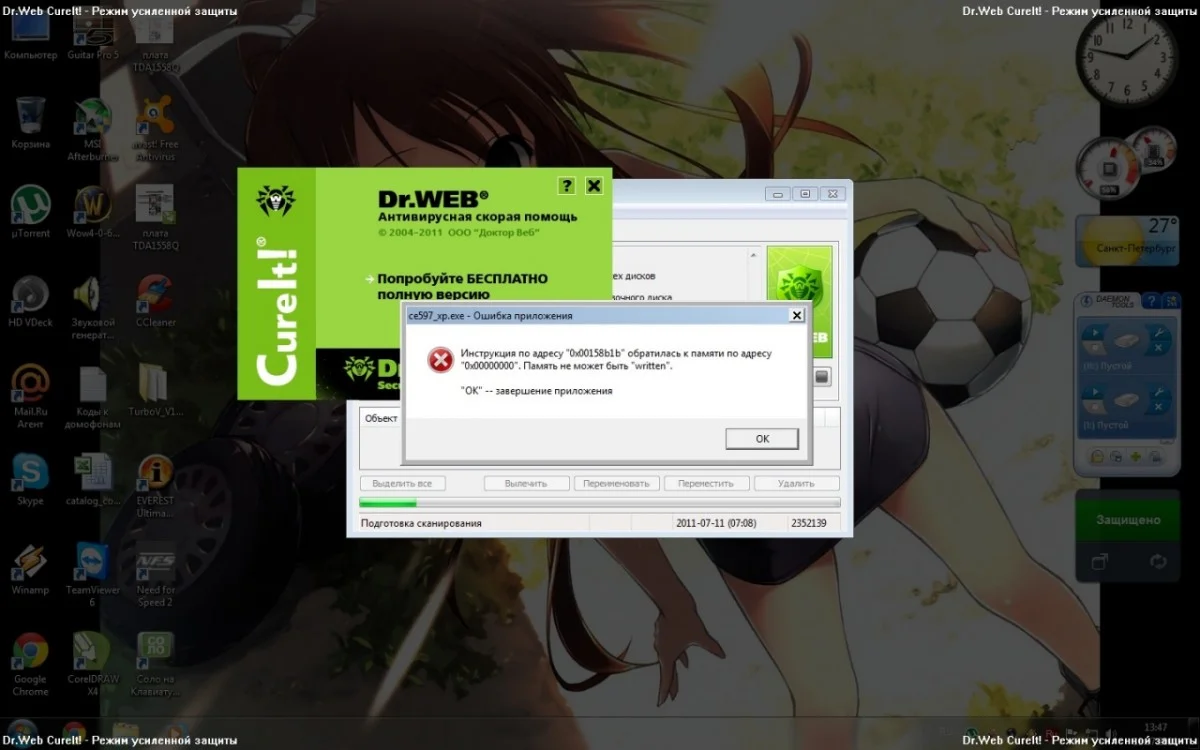
Task: Open the avast! Free Antivirus shortcut
Action: coord(155,130)
